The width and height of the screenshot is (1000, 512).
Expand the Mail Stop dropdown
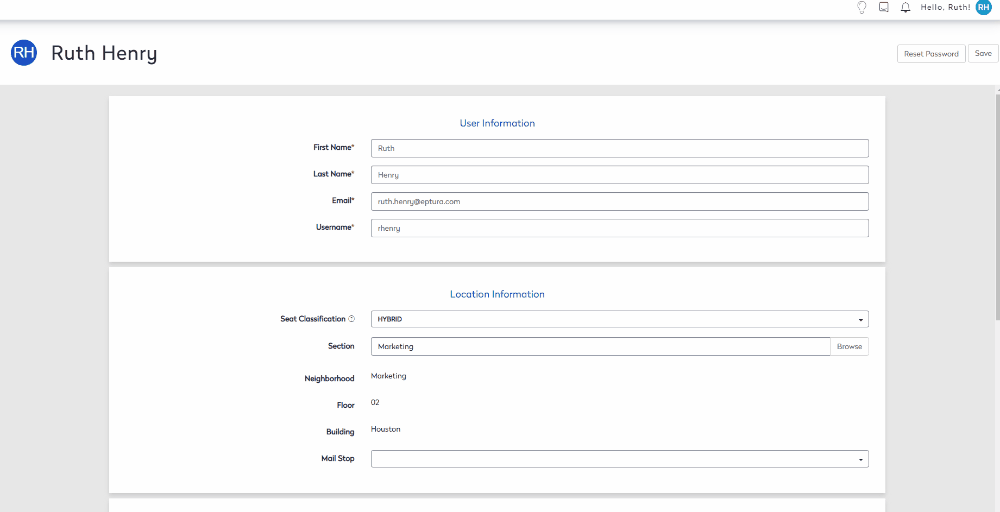tap(619, 459)
